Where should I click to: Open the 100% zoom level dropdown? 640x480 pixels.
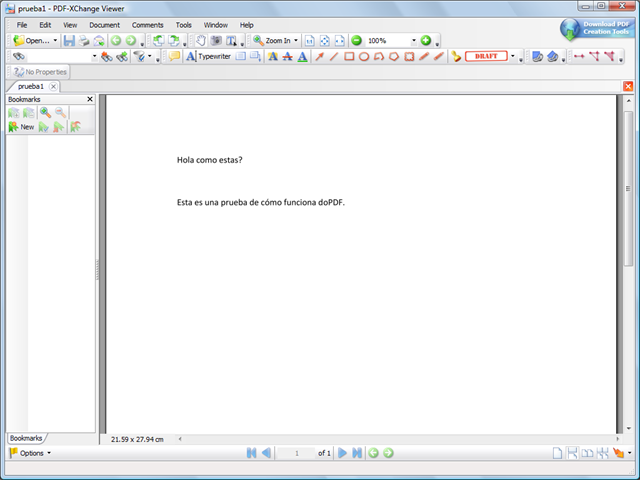(413, 40)
